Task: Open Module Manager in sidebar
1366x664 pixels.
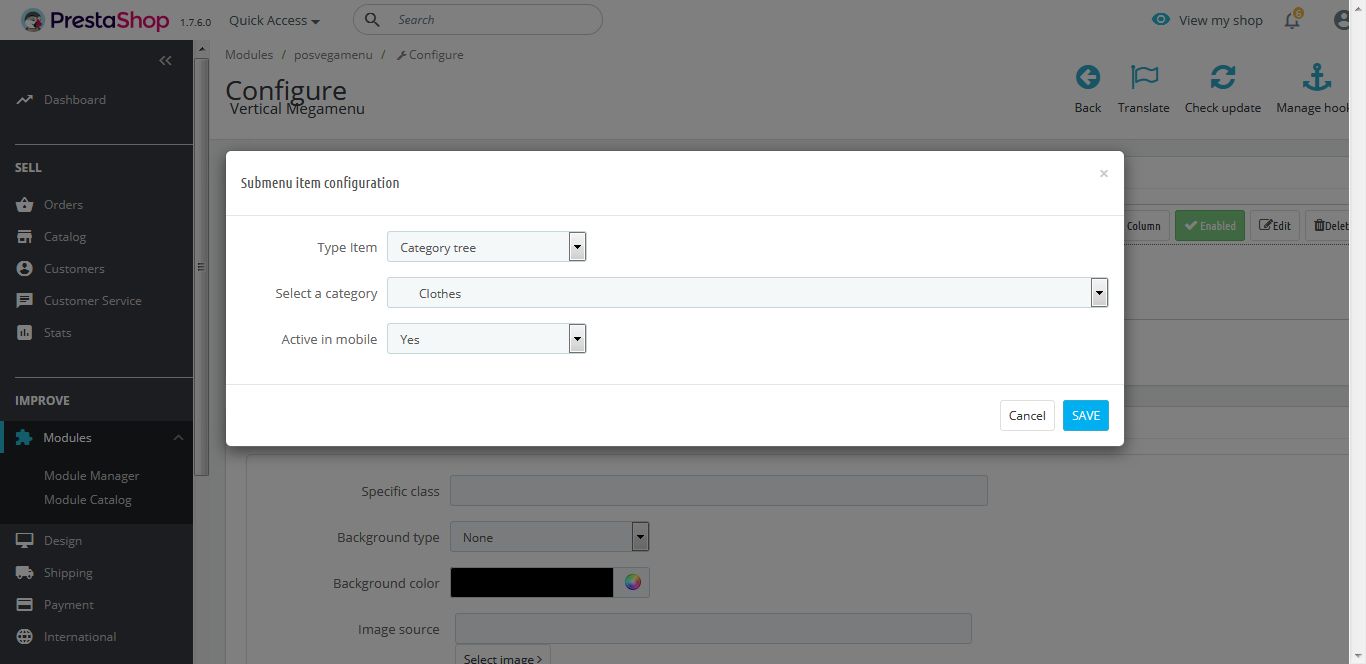Action: [91, 476]
